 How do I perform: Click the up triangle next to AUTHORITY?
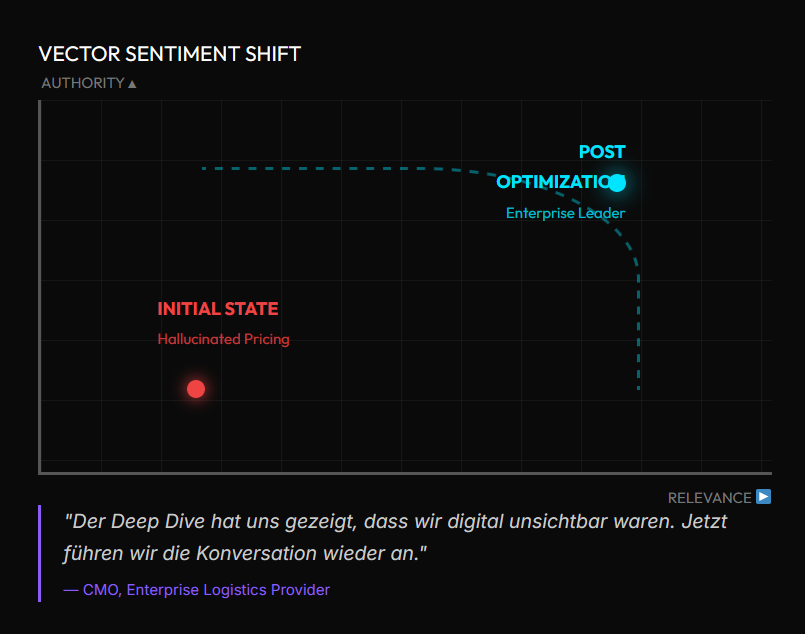[132, 84]
